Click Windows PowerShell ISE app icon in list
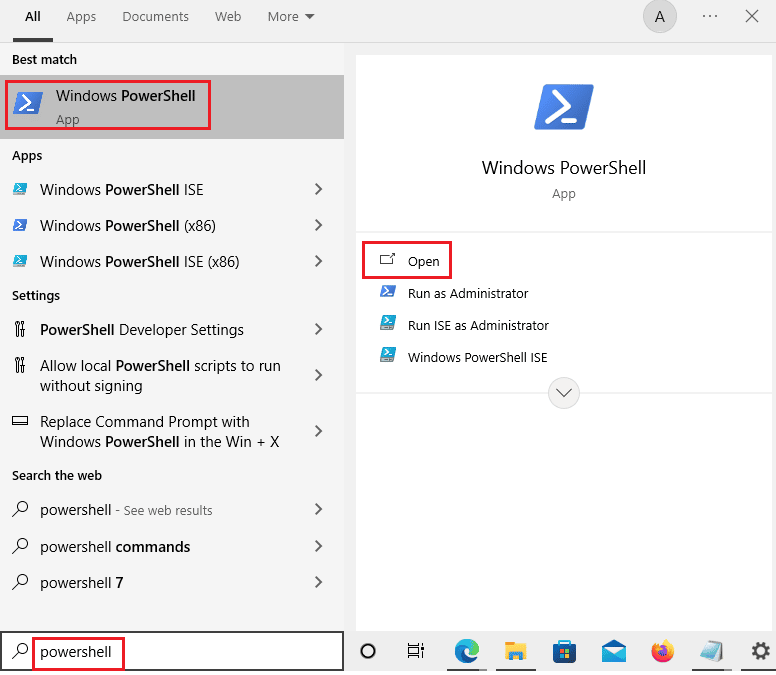This screenshot has width=776, height=675. coord(20,190)
